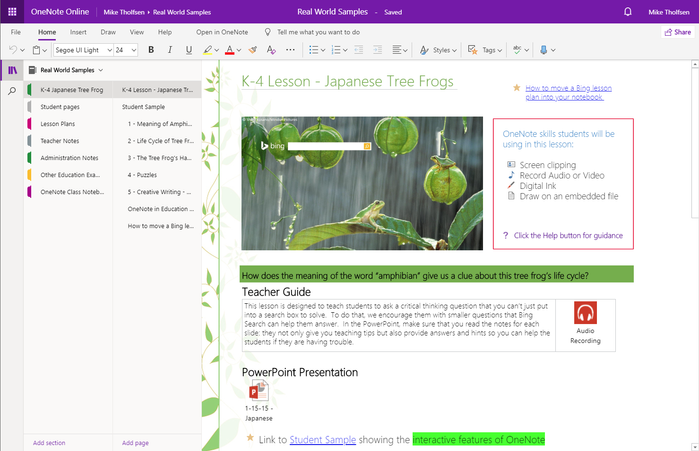Toggle Bold formatting
Screen dimensions: 699x451
(x=151, y=50)
